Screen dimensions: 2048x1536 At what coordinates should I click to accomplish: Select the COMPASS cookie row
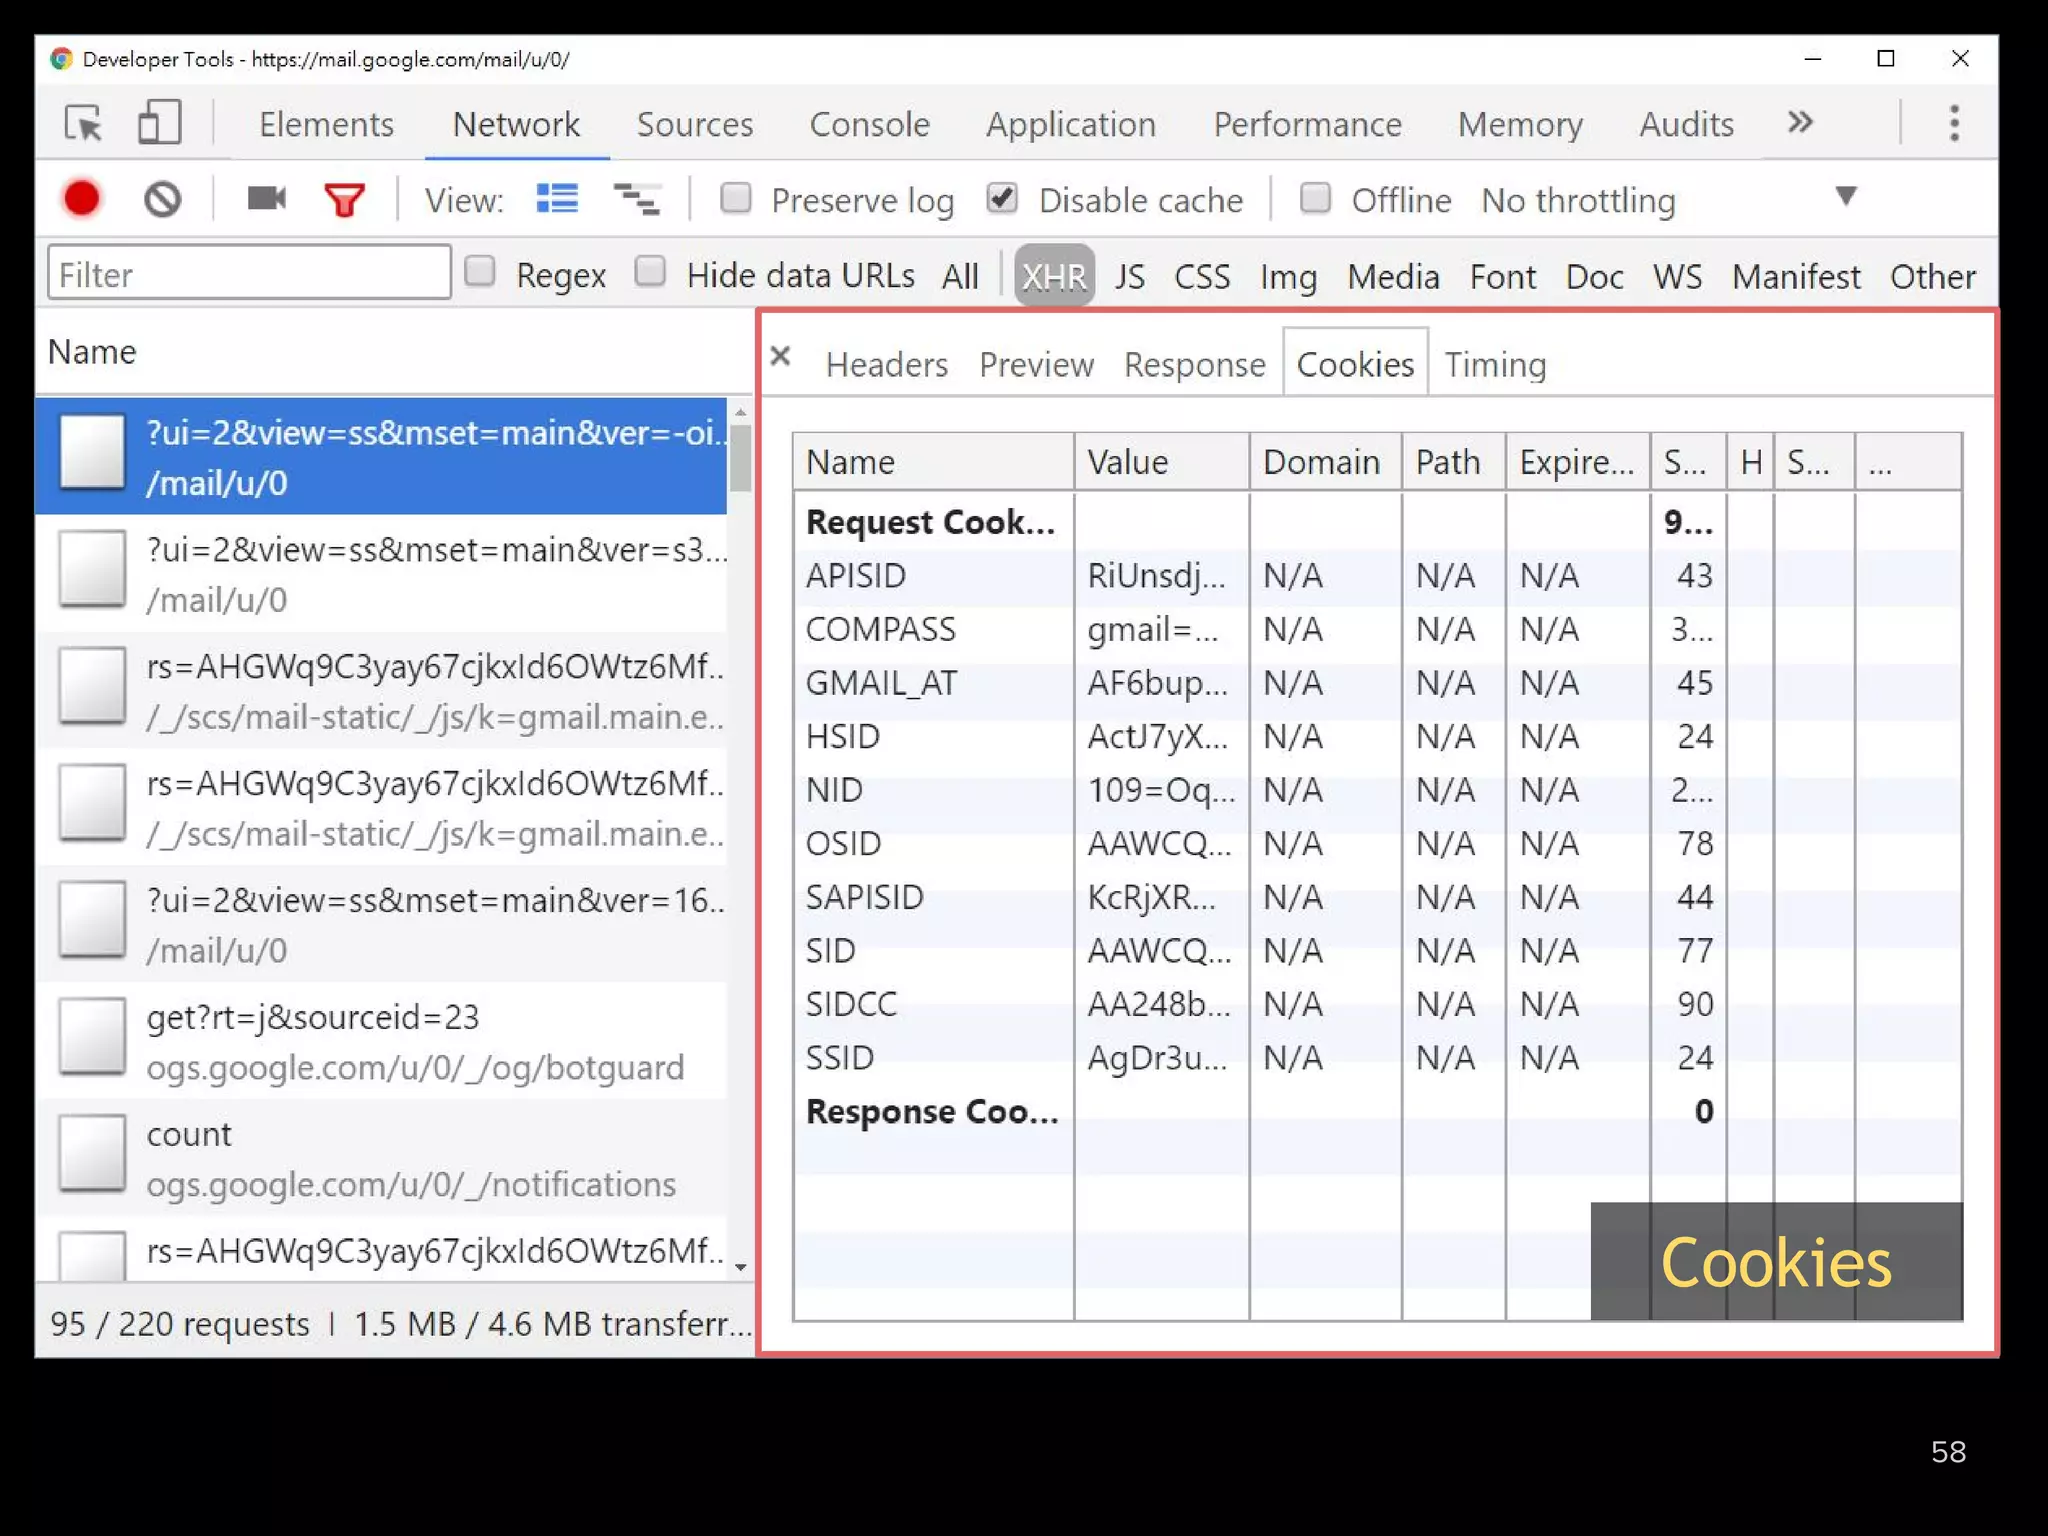click(1377, 629)
